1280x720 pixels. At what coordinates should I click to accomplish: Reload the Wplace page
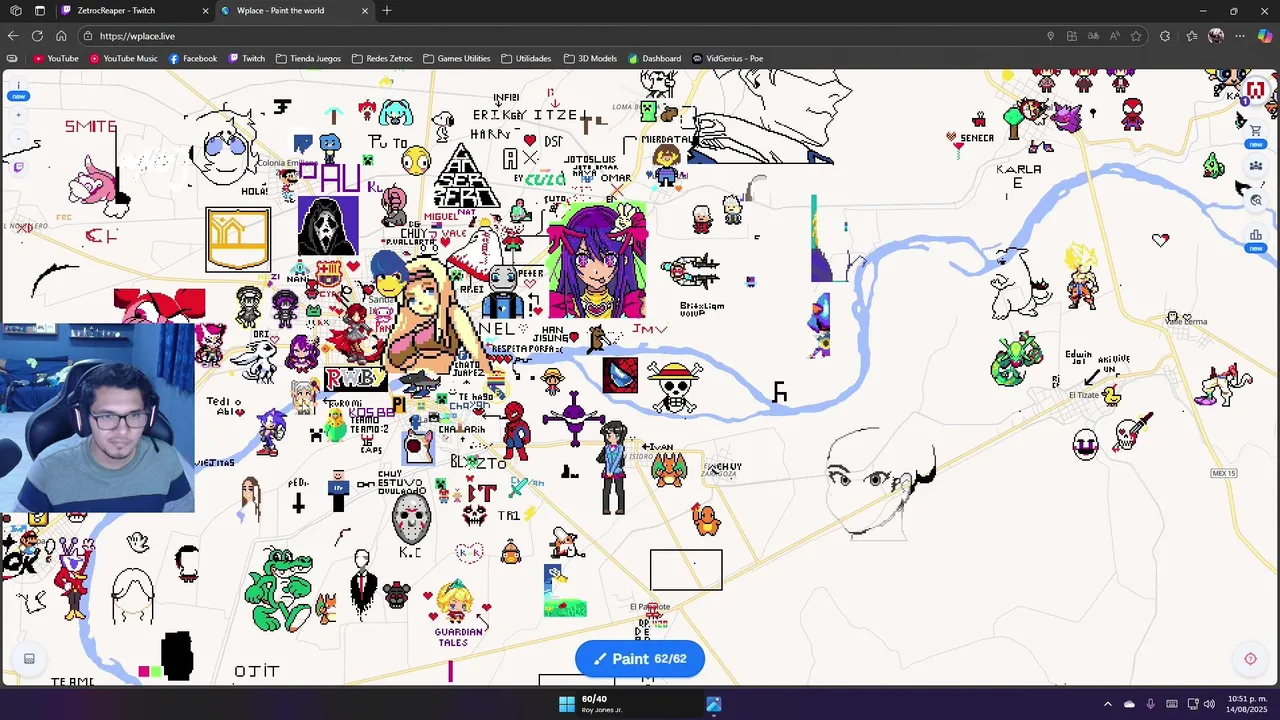coord(37,36)
